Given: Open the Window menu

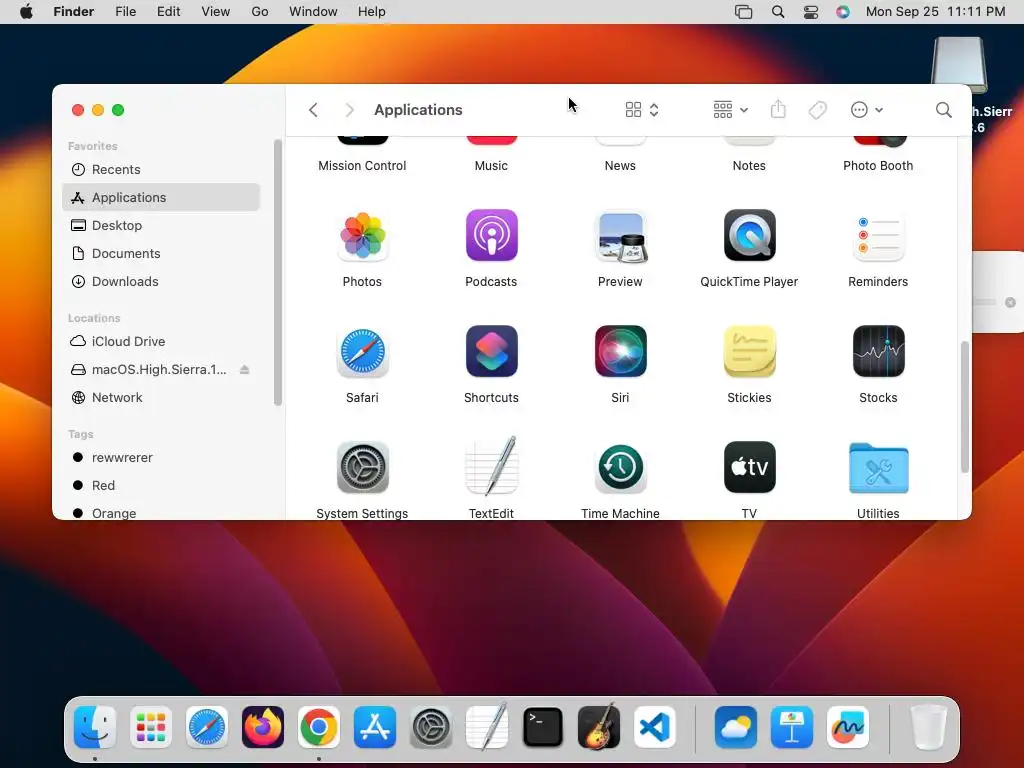Looking at the screenshot, I should pyautogui.click(x=313, y=12).
